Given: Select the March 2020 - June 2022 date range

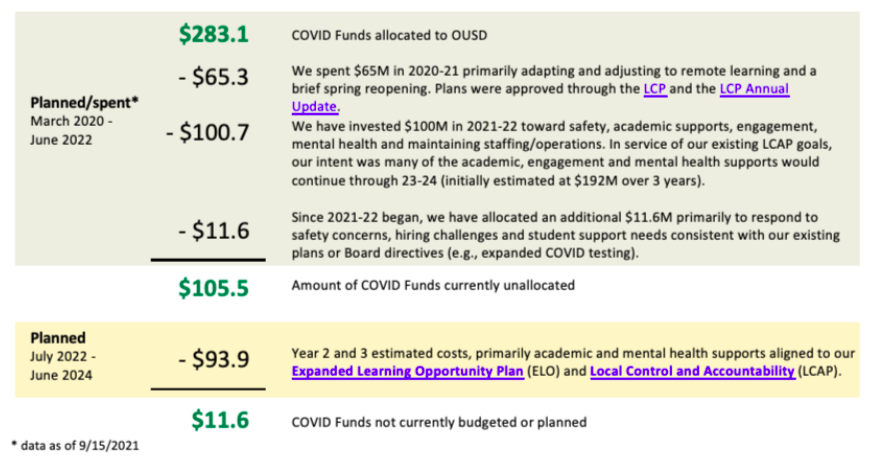Looking at the screenshot, I should [x=70, y=127].
